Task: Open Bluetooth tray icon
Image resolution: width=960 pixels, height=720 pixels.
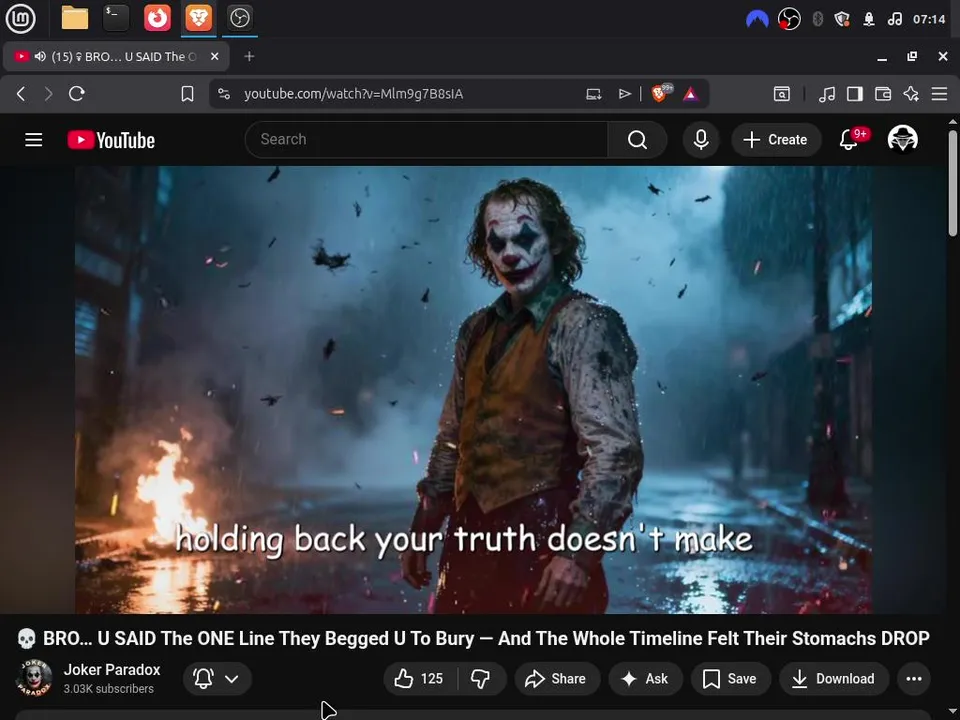Action: (817, 19)
